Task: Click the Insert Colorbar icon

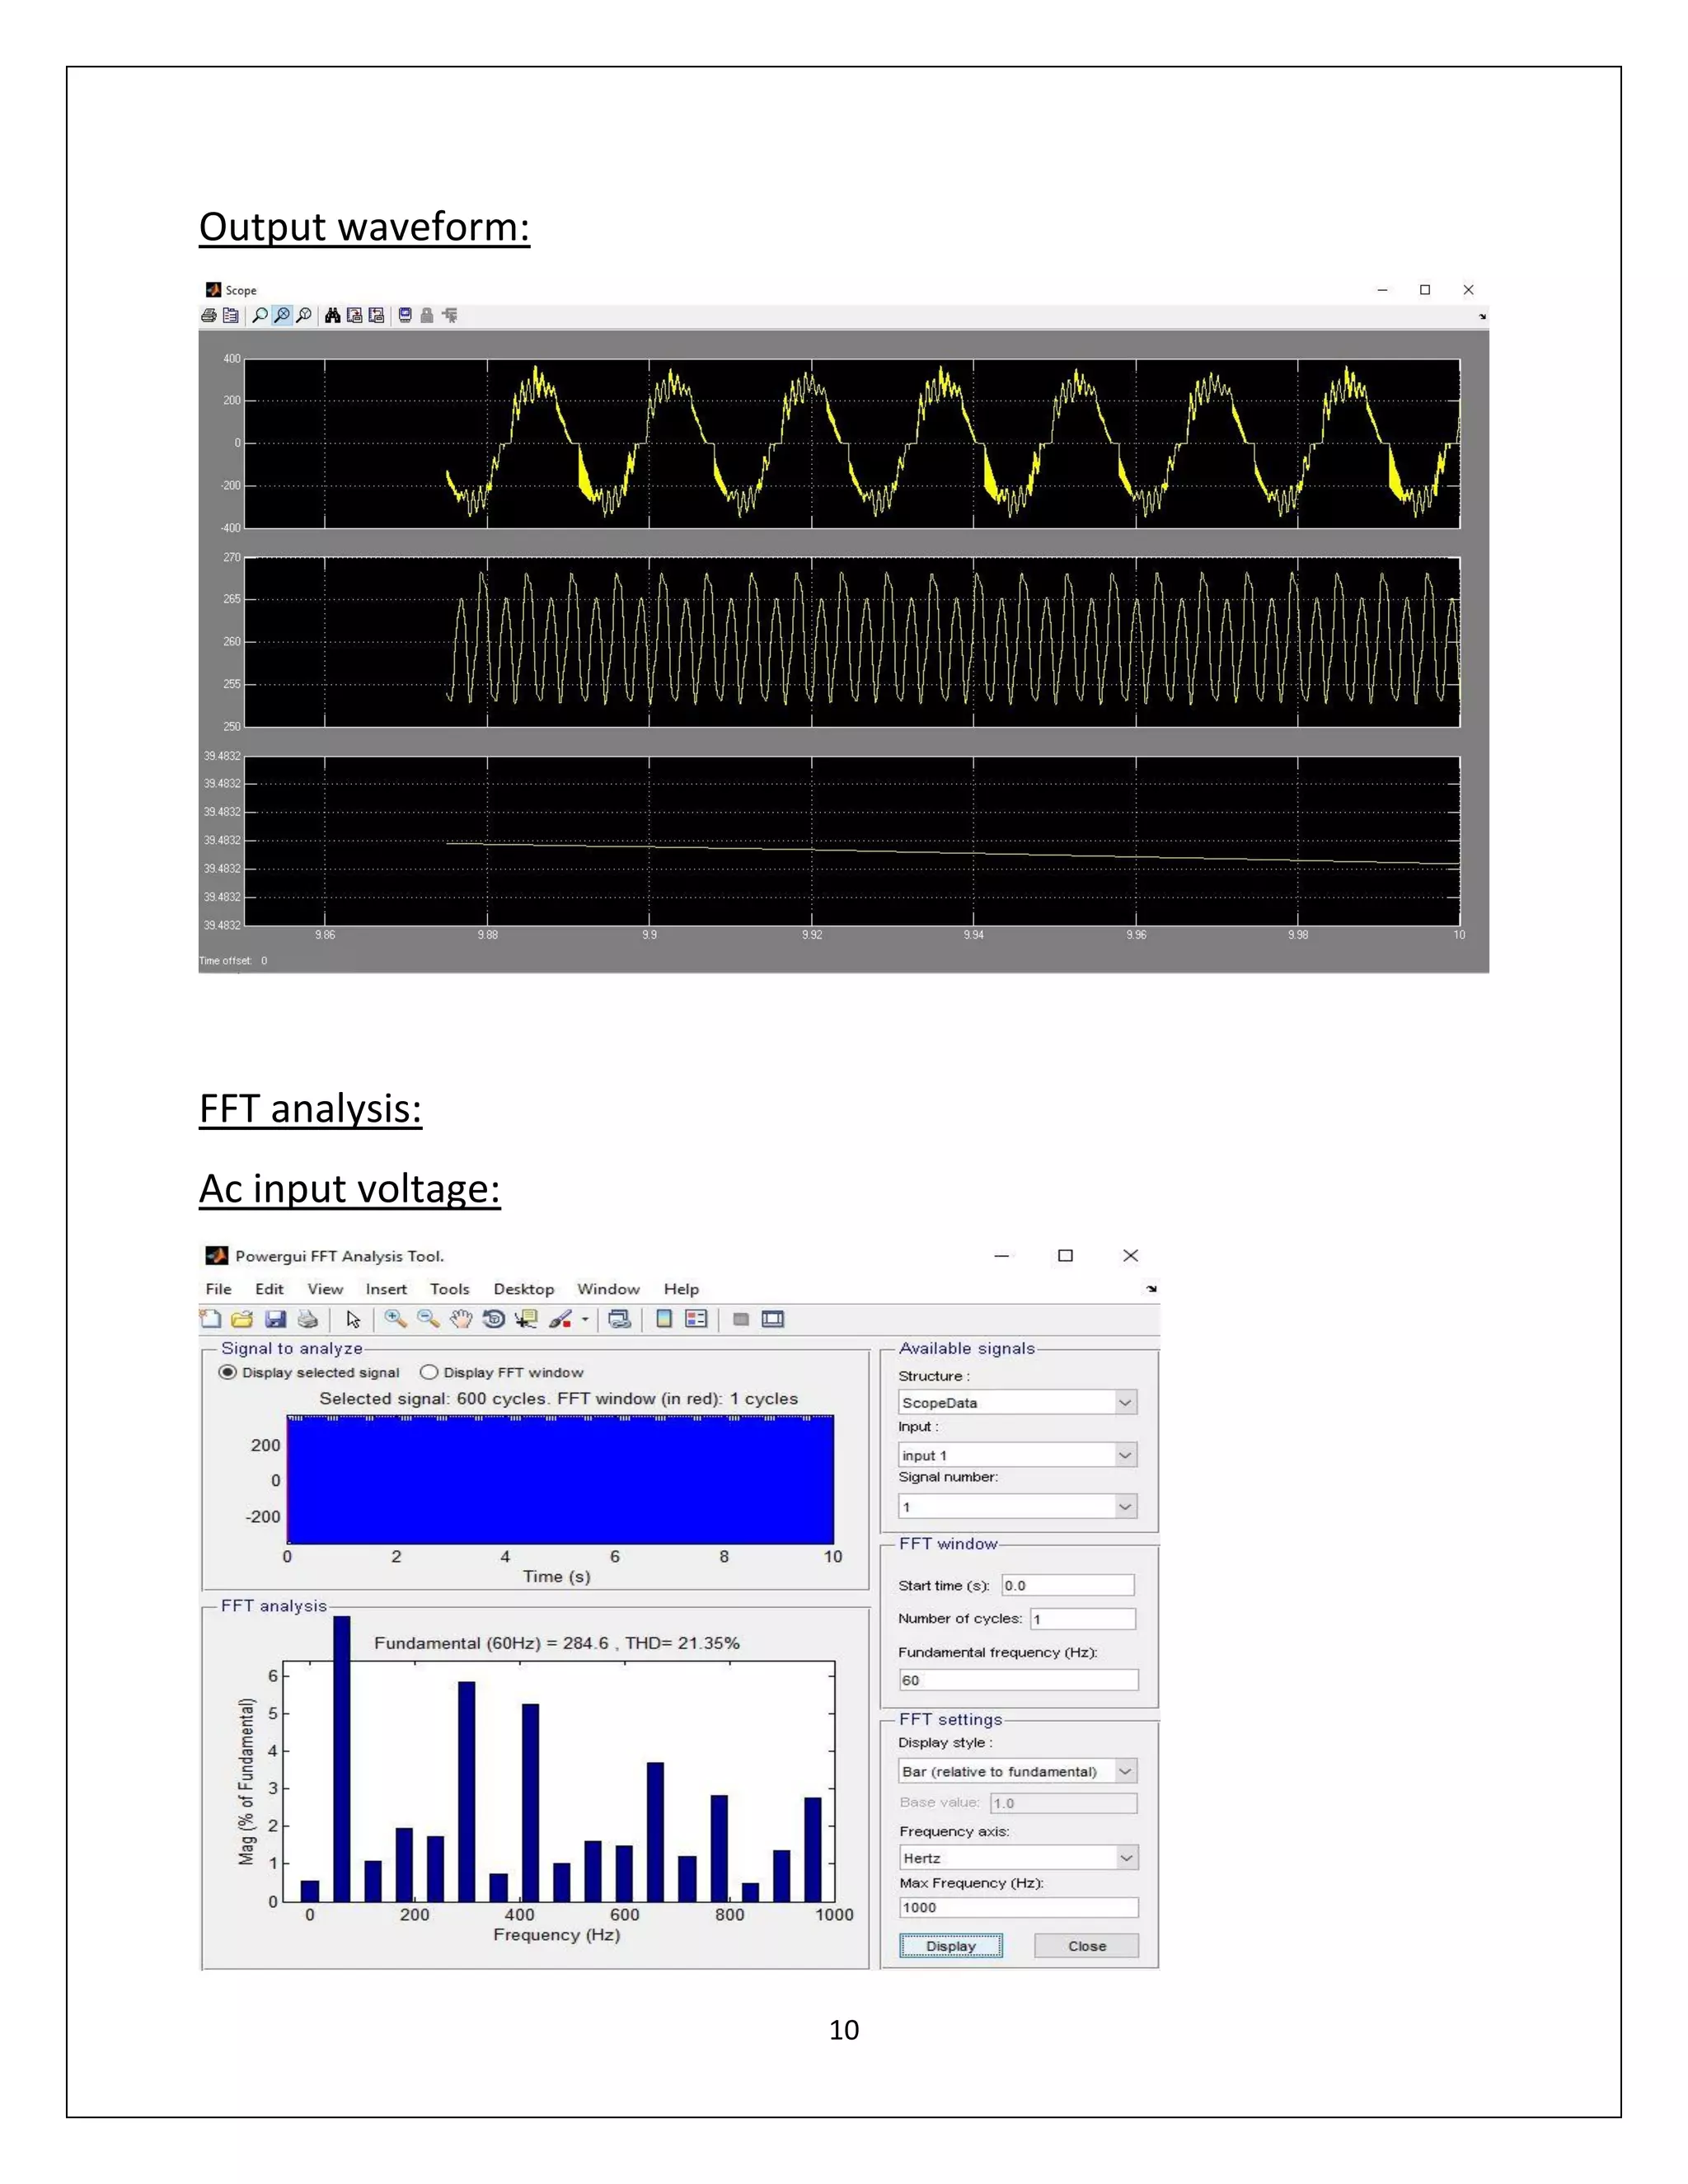Action: tap(664, 1319)
